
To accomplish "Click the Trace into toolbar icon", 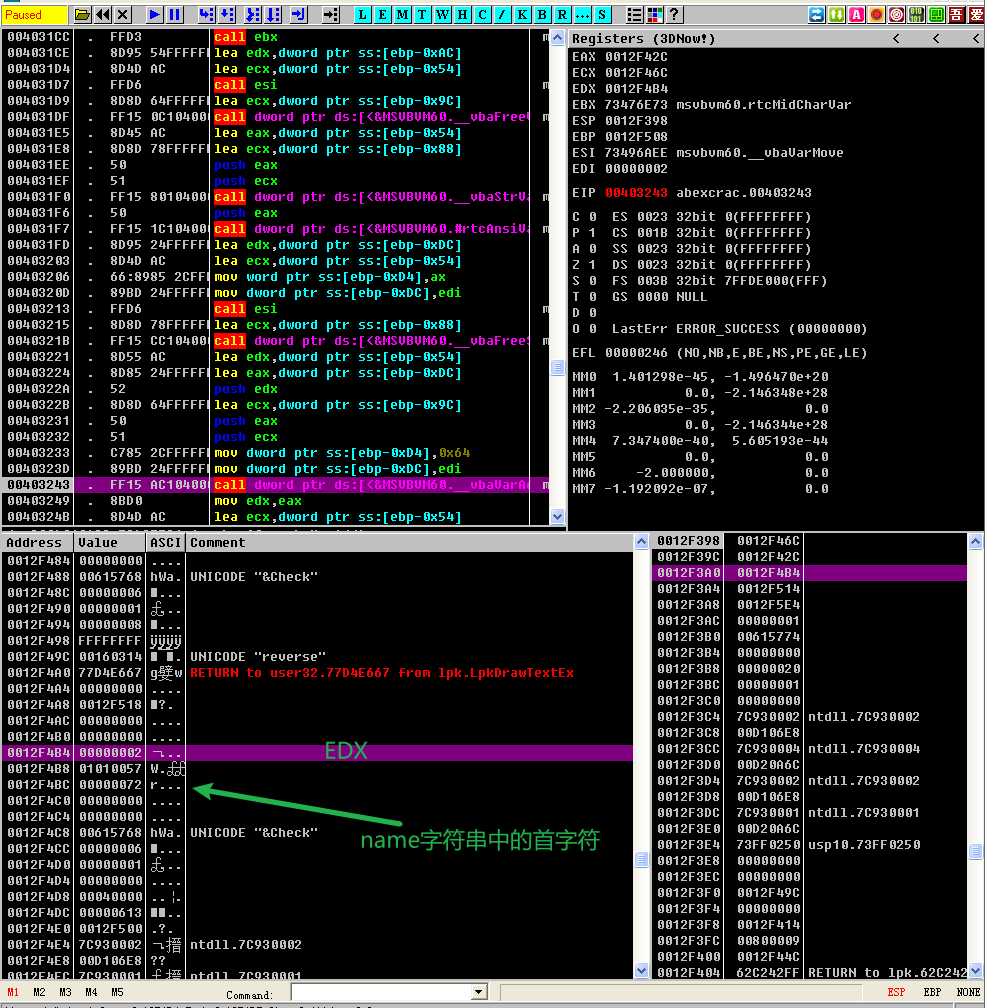I will (253, 14).
